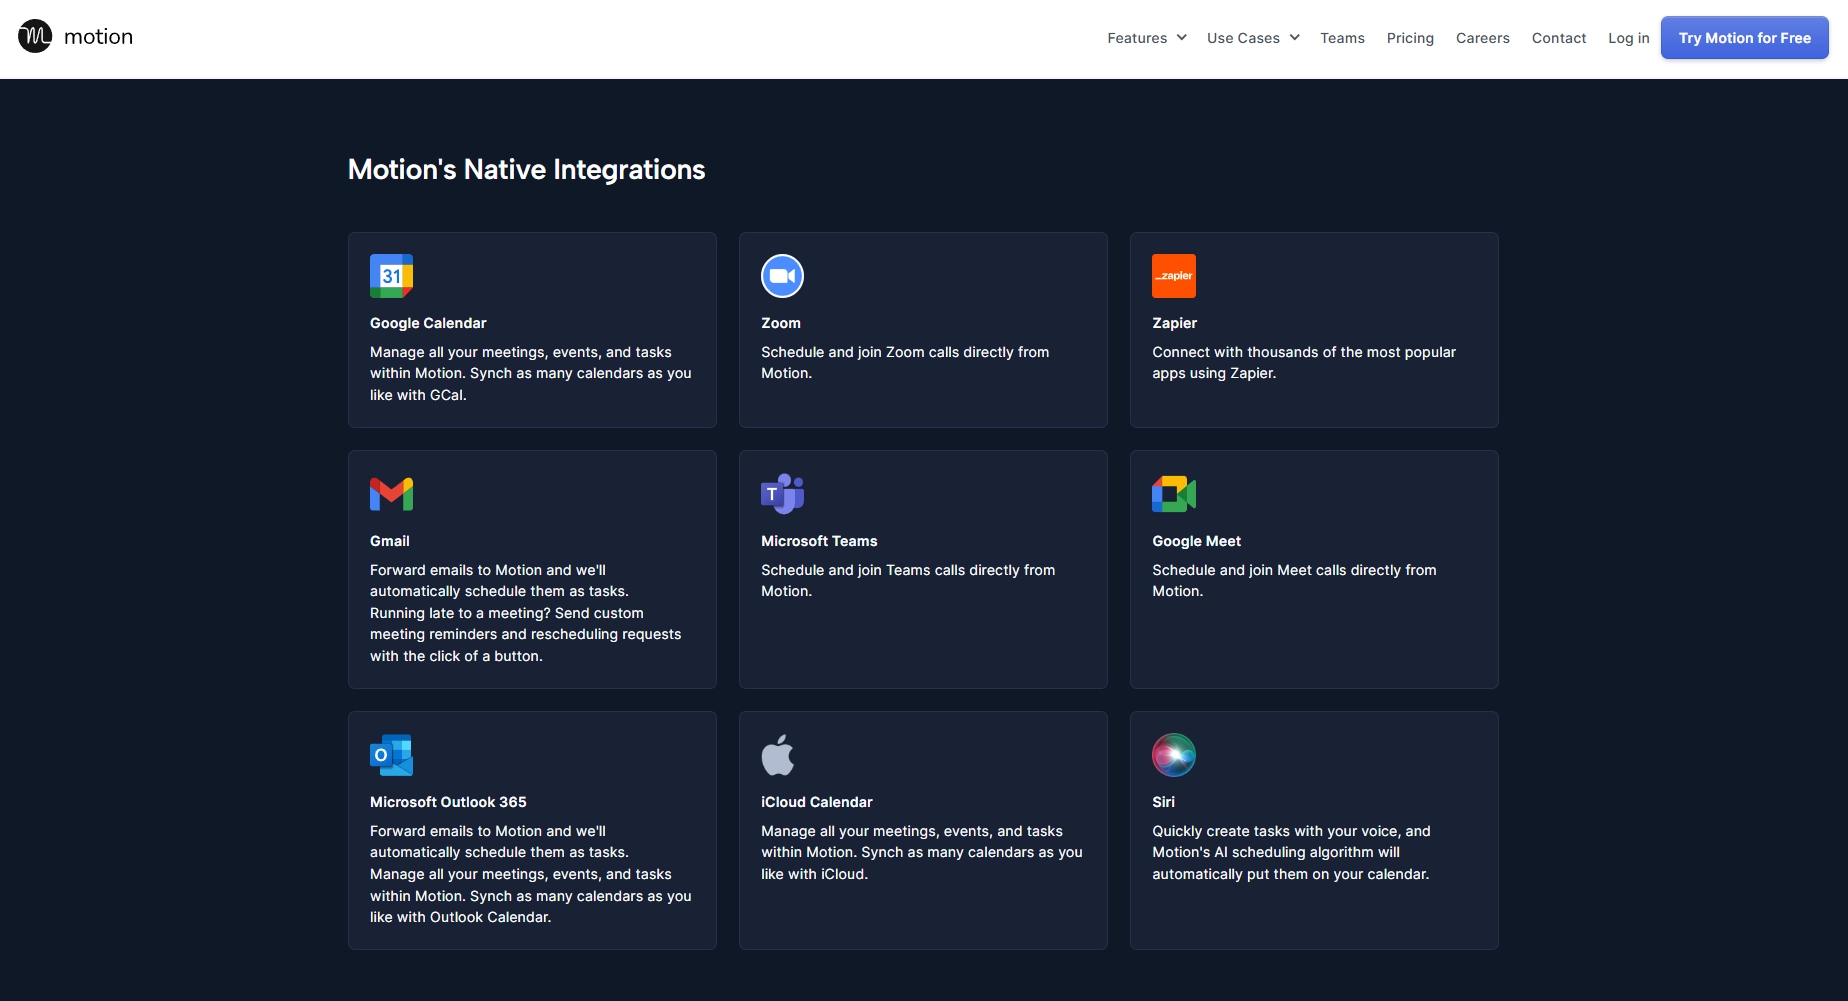1848x1001 pixels.
Task: Click the Google Calendar icon
Action: [391, 276]
